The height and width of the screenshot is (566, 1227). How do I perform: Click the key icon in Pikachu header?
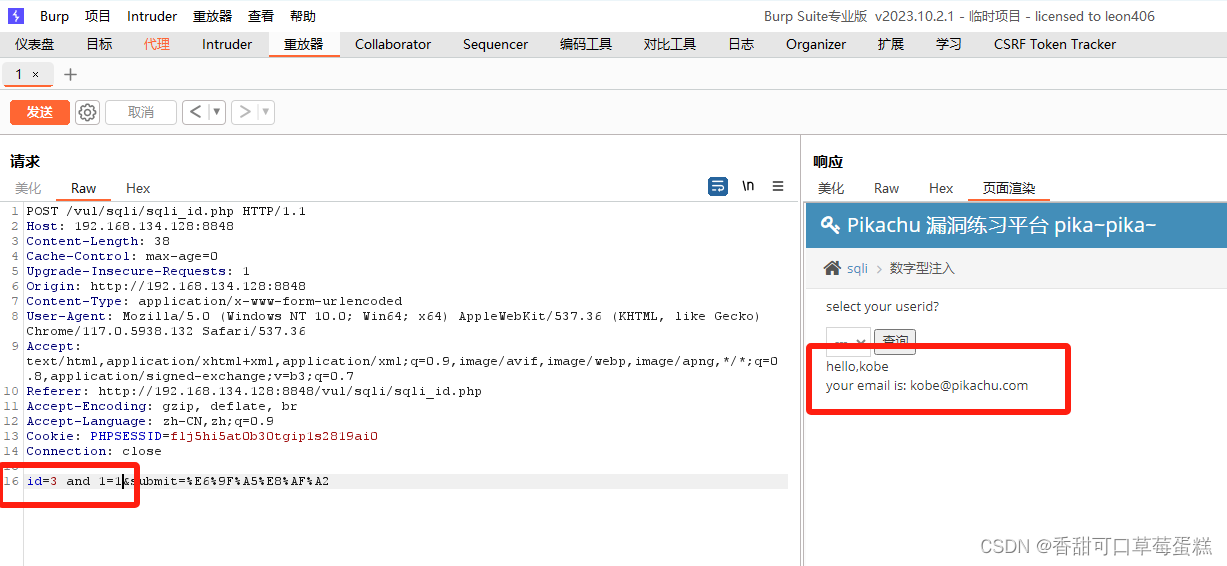point(830,225)
